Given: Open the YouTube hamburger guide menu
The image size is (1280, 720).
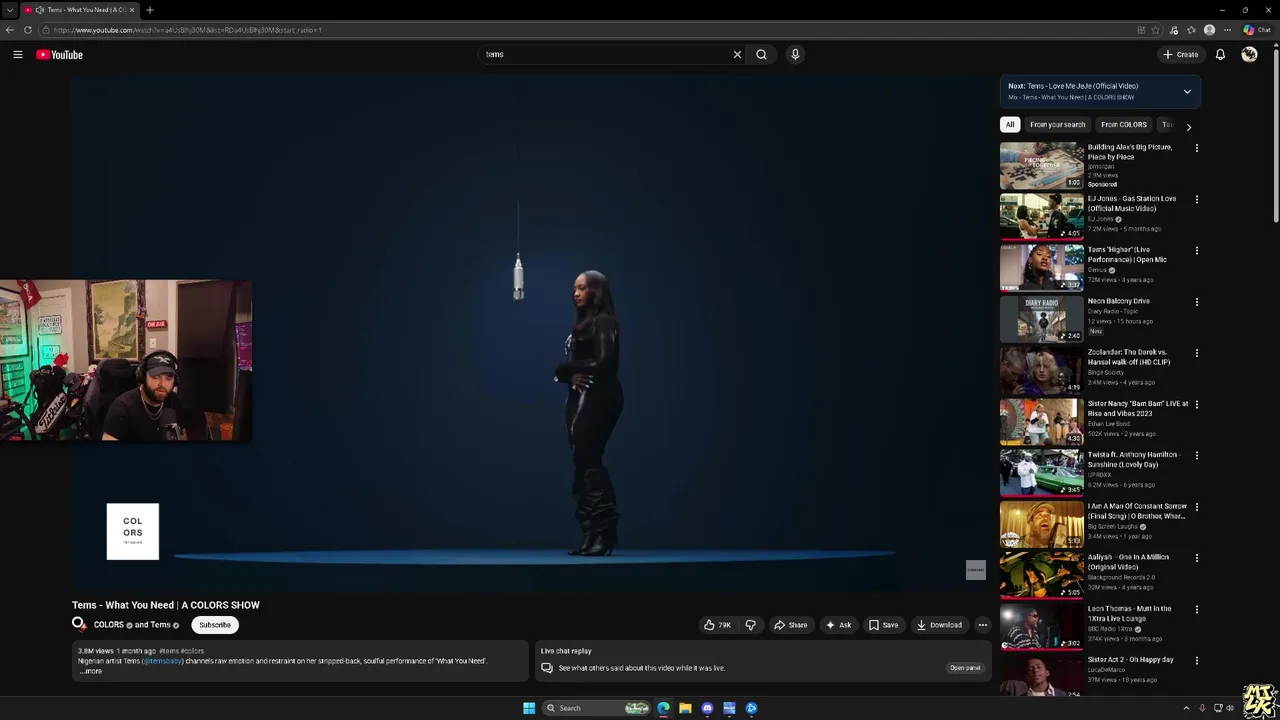Looking at the screenshot, I should tap(17, 55).
